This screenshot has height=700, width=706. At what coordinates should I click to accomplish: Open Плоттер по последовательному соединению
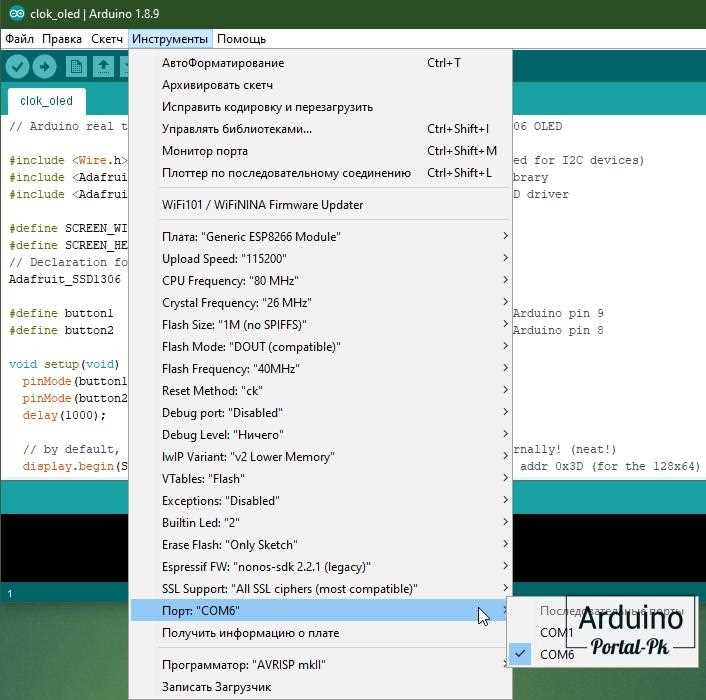[321, 173]
